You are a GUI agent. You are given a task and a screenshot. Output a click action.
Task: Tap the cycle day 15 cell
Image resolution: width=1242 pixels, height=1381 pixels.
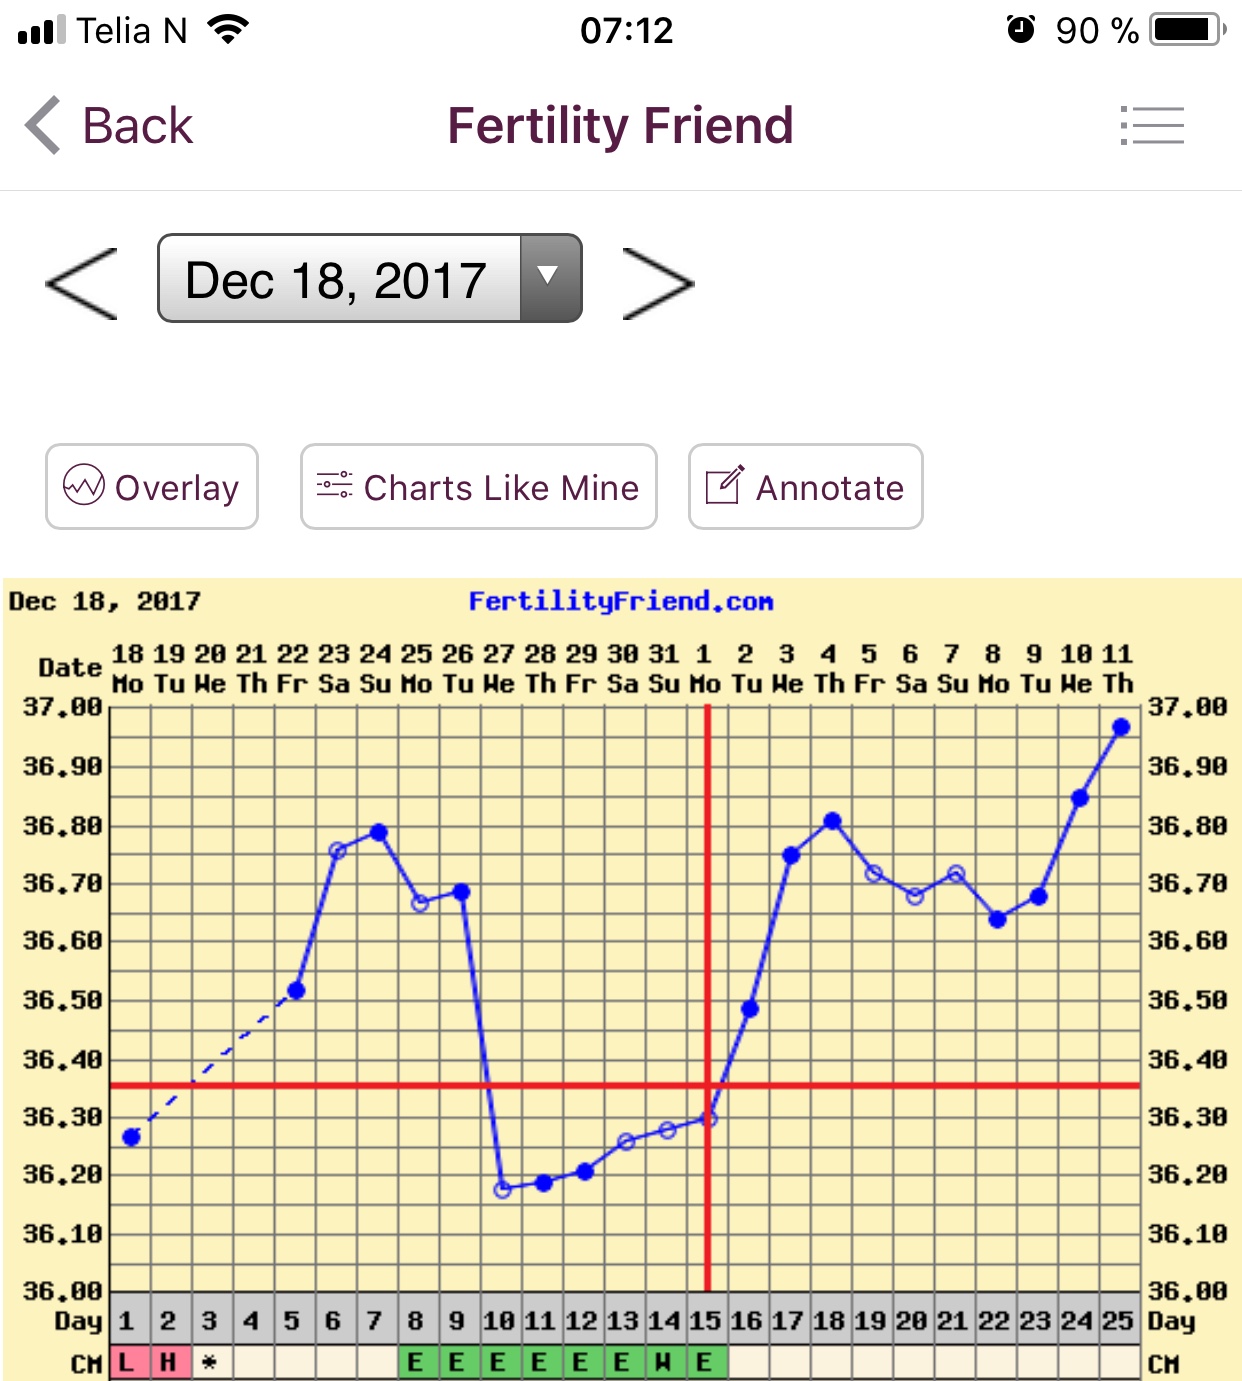click(x=704, y=1321)
